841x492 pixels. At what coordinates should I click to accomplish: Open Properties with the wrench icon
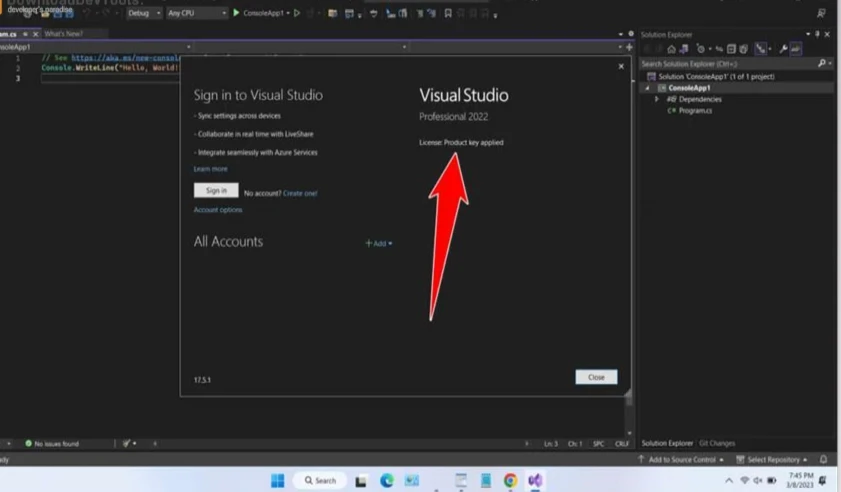[783, 49]
